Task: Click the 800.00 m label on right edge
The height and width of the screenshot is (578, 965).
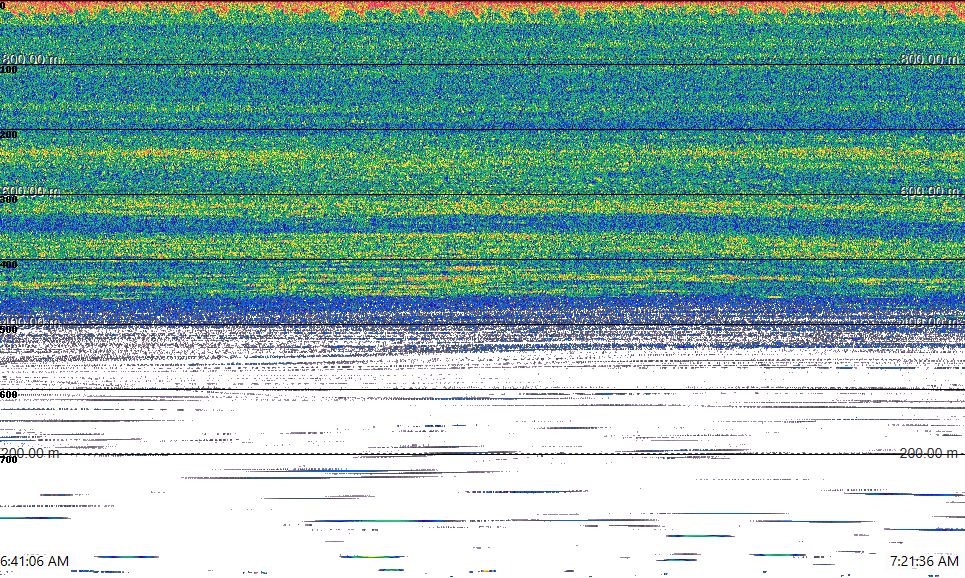Action: tap(929, 59)
